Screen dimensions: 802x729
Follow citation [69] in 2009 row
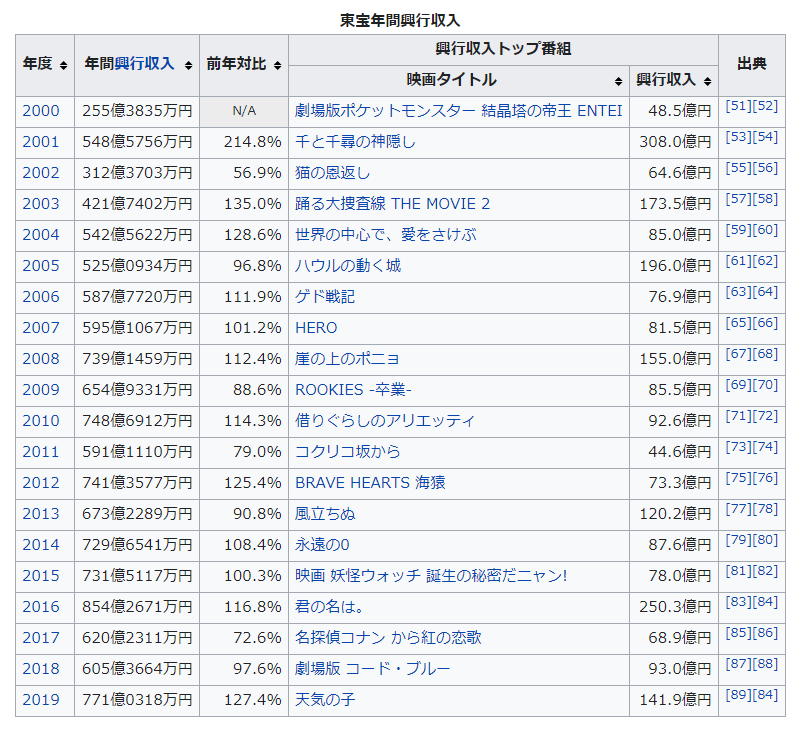click(739, 385)
